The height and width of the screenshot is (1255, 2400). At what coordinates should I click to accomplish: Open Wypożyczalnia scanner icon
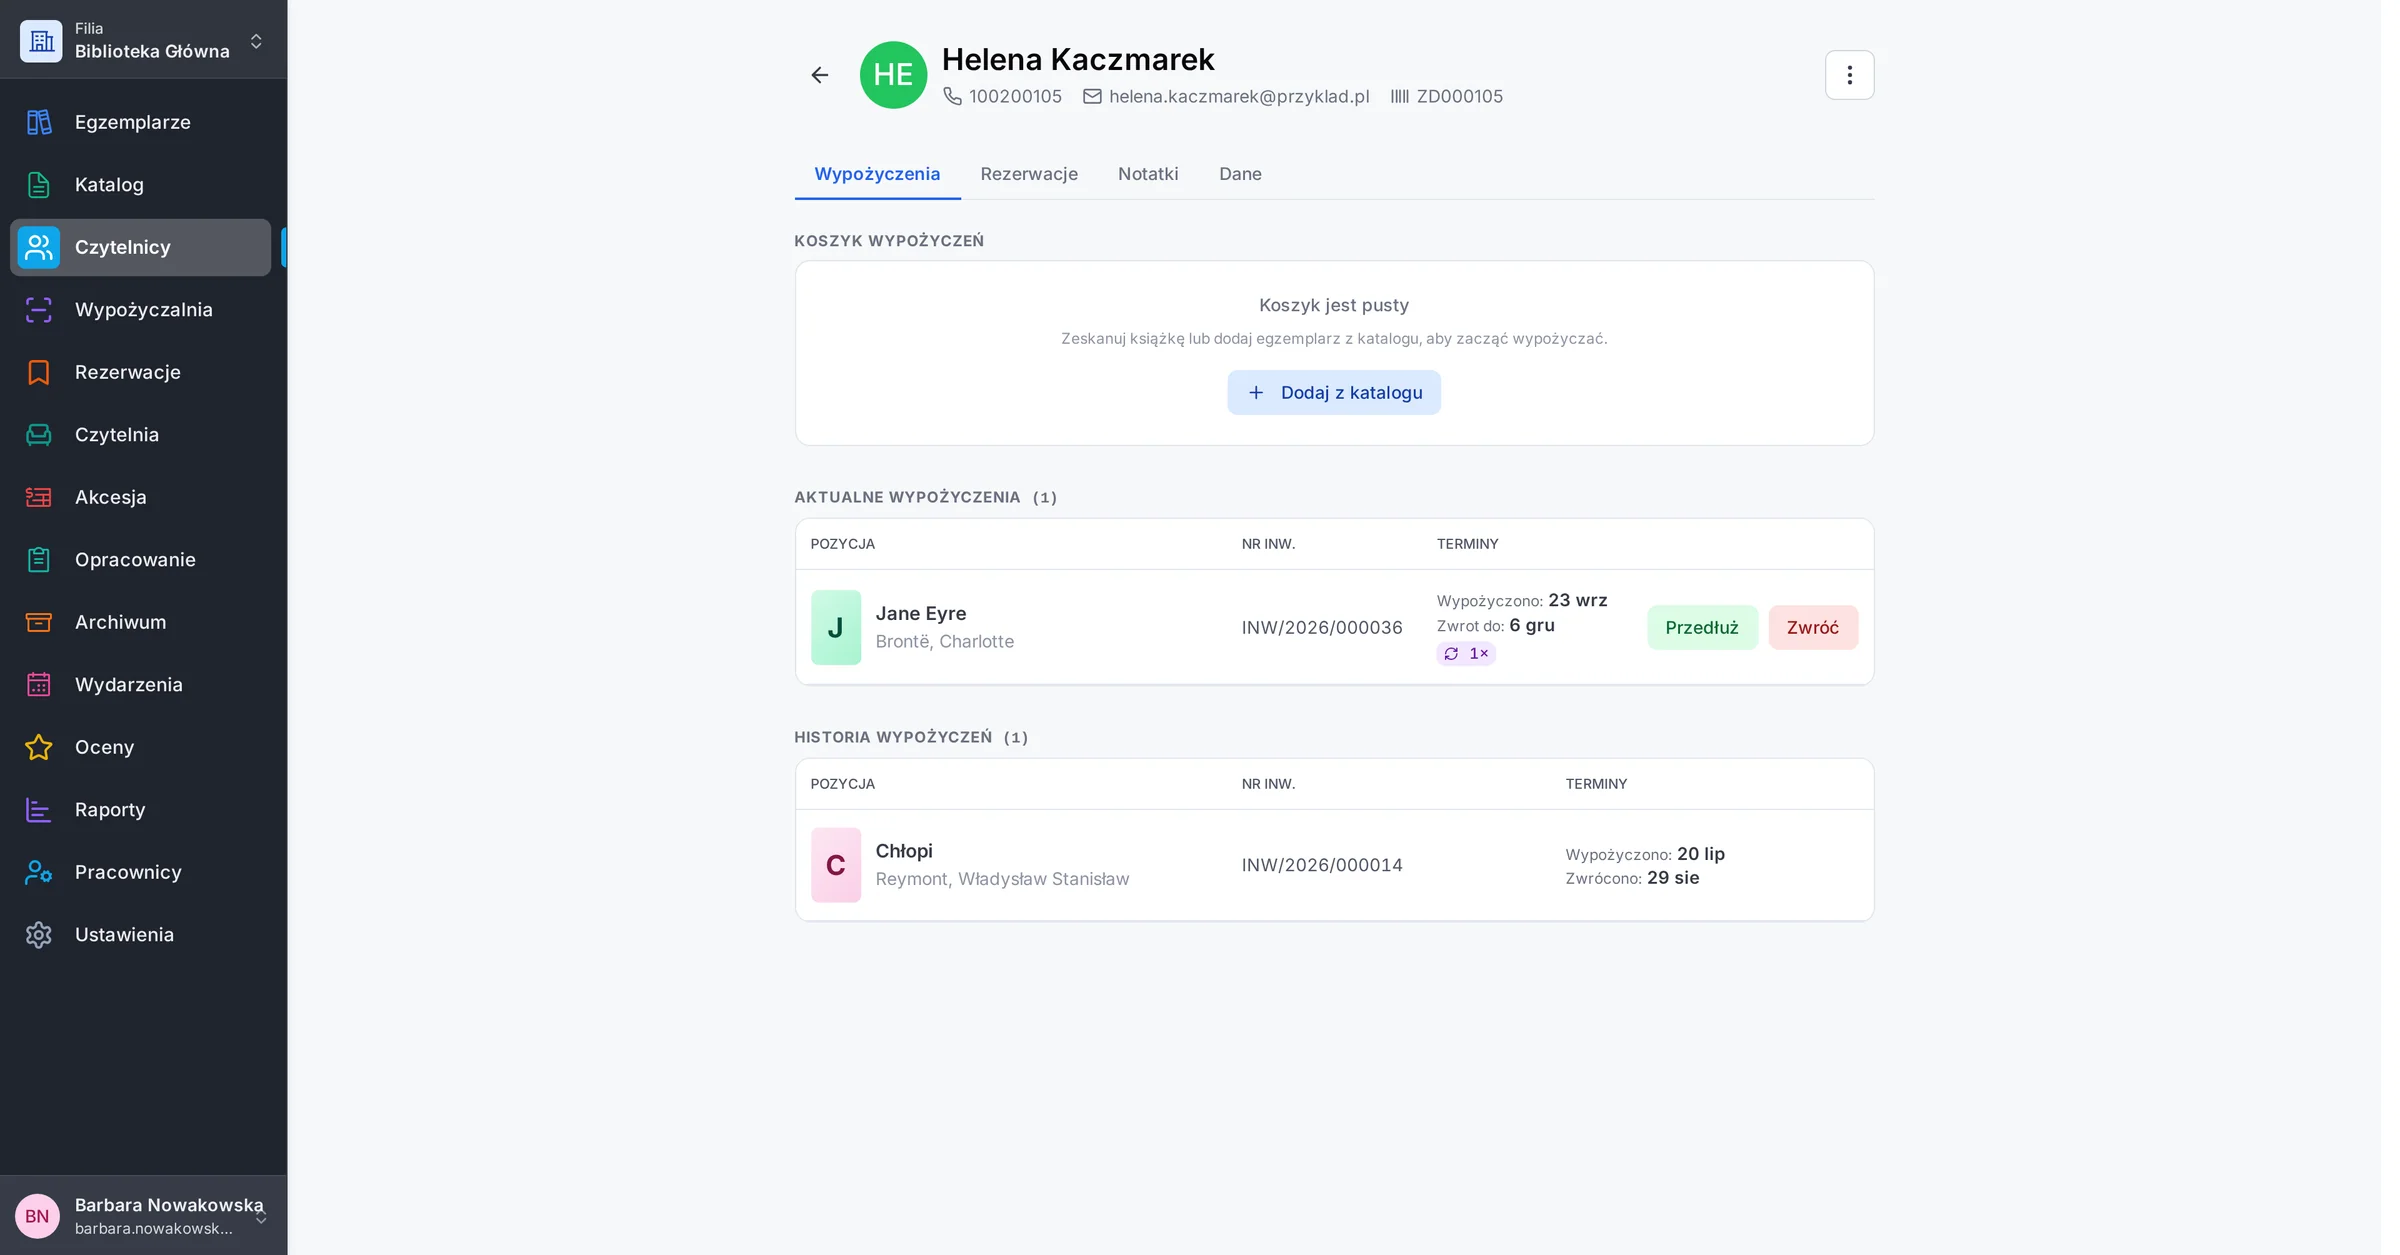[39, 310]
